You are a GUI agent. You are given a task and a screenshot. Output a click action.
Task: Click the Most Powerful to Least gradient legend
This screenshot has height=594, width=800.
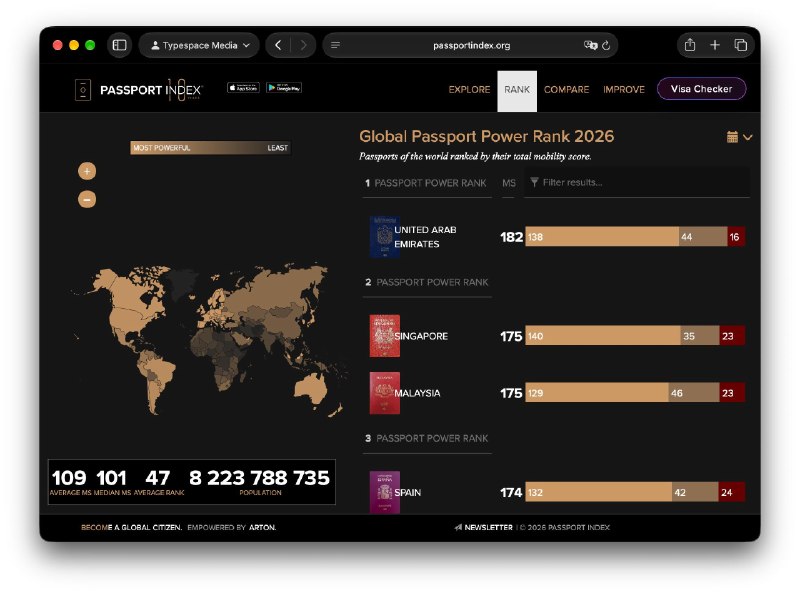point(210,148)
